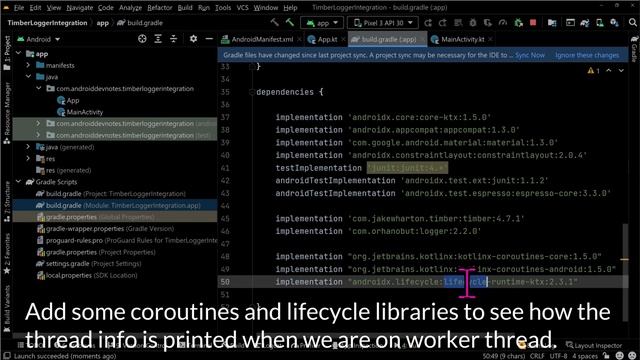The height and width of the screenshot is (360, 640).
Task: Expand the res folder
Action: (x=28, y=158)
